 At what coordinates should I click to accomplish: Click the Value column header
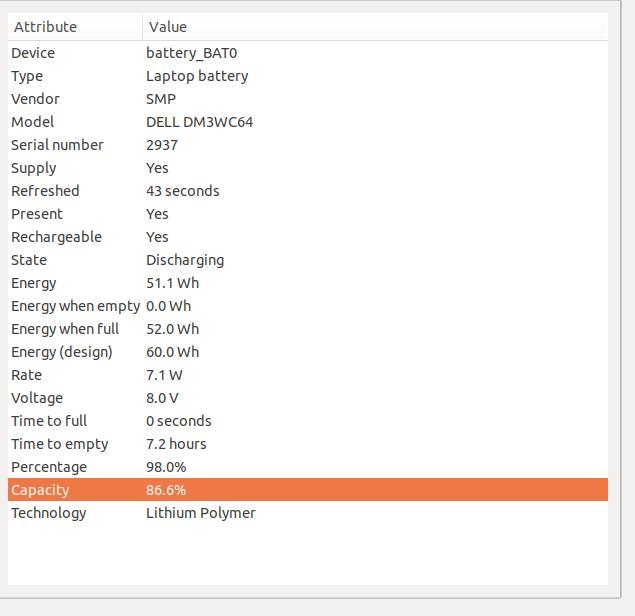[375, 27]
